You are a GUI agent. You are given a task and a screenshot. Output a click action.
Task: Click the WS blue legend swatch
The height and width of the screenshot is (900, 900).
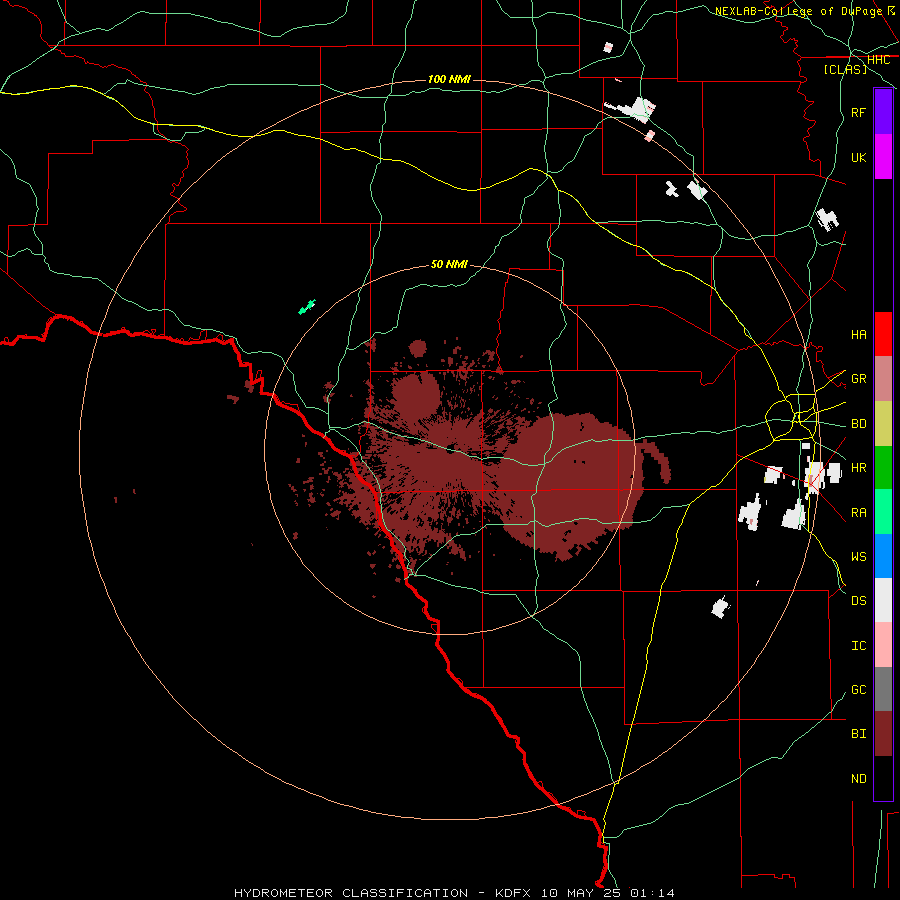(883, 556)
